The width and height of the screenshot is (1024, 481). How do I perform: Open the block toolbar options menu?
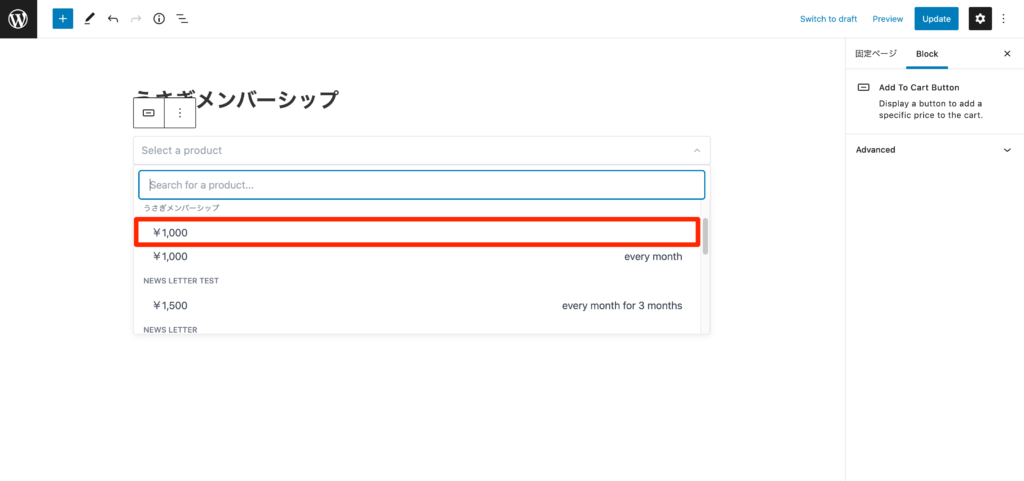click(180, 113)
